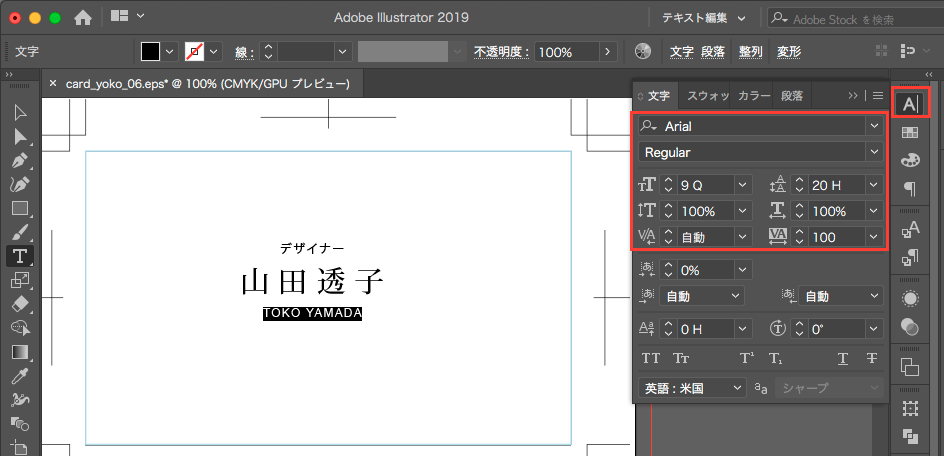Open the Character panel icon in dock
This screenshot has height=456, width=944.
909,103
